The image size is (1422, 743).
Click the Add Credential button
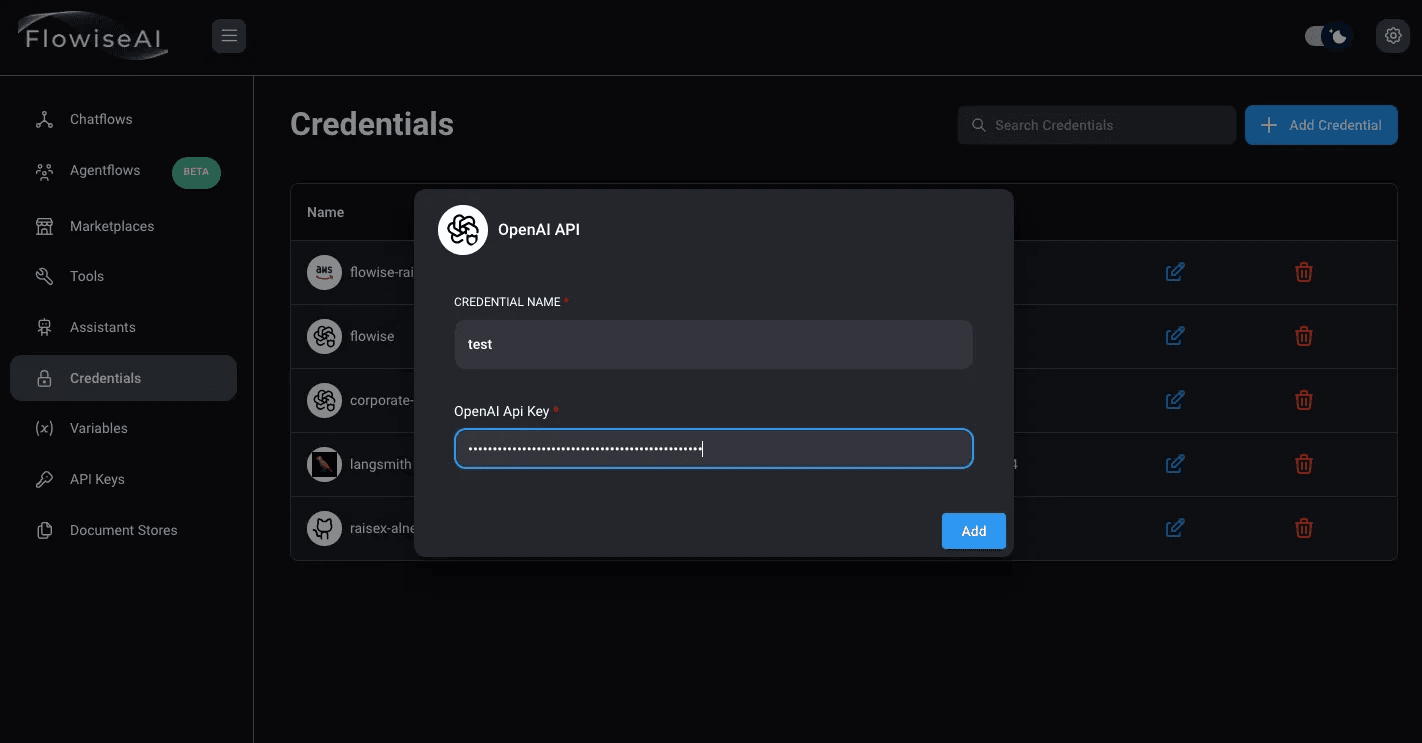pos(1320,125)
